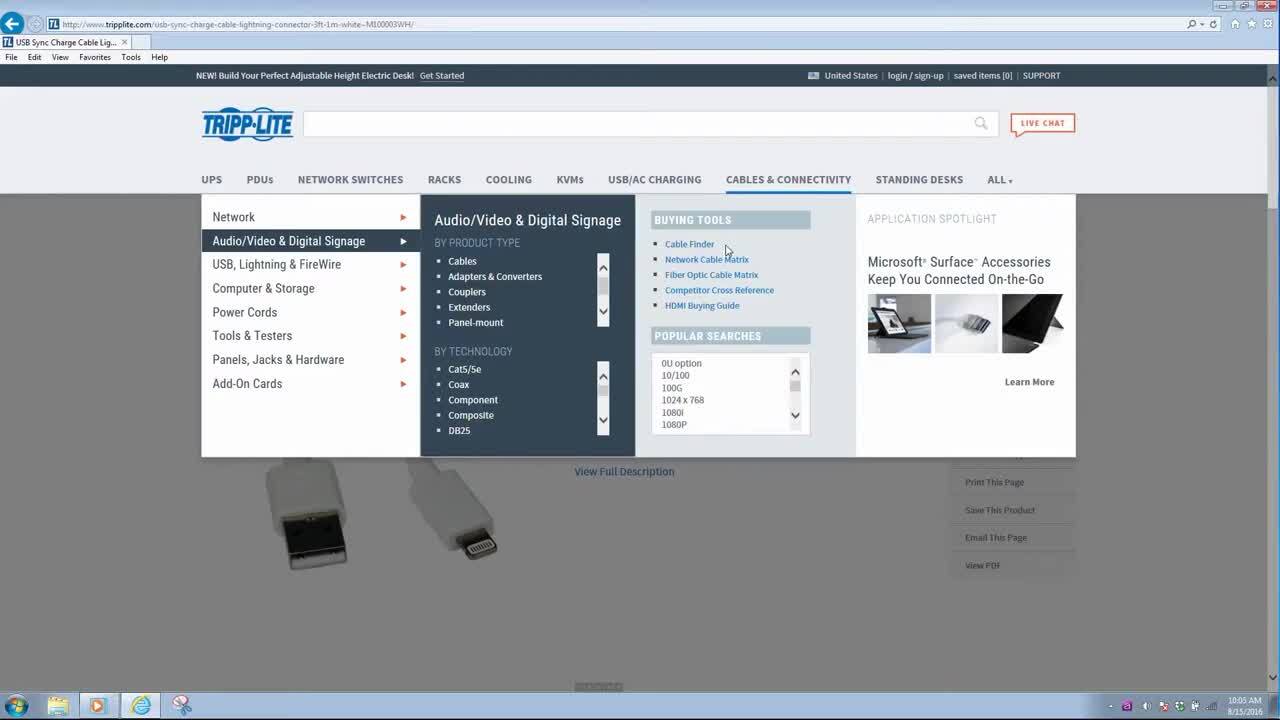Open the File menu

click(11, 57)
